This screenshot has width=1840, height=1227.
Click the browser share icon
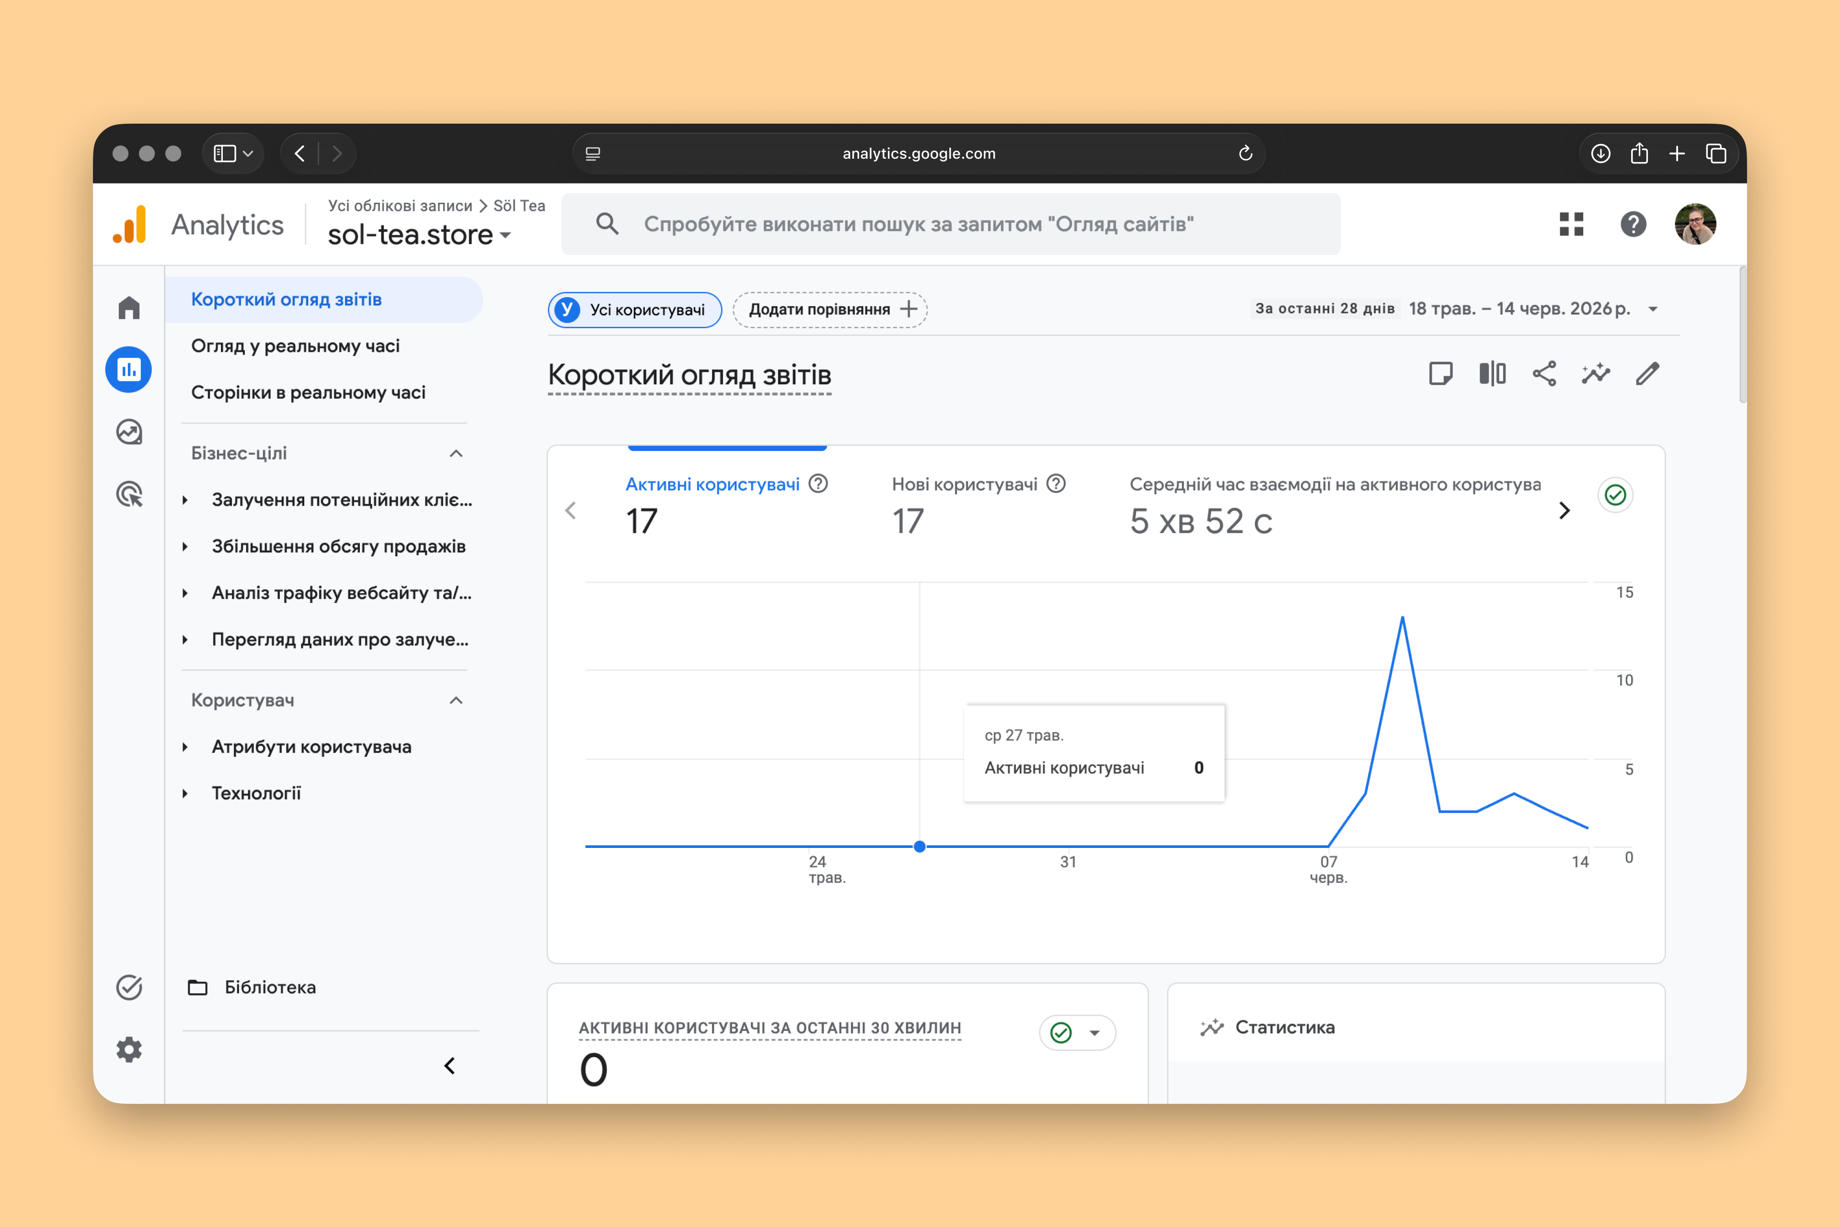[x=1639, y=153]
